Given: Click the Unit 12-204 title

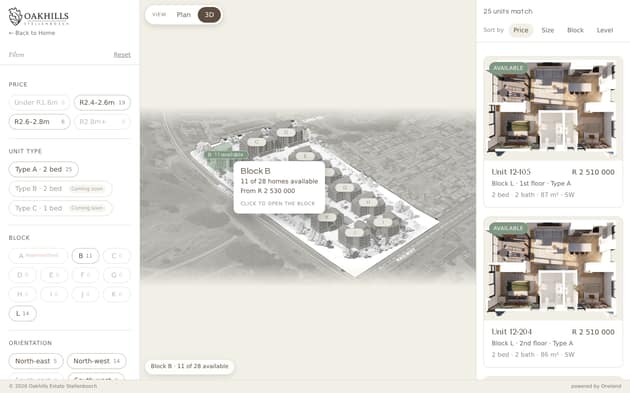Looking at the screenshot, I should click(511, 332).
